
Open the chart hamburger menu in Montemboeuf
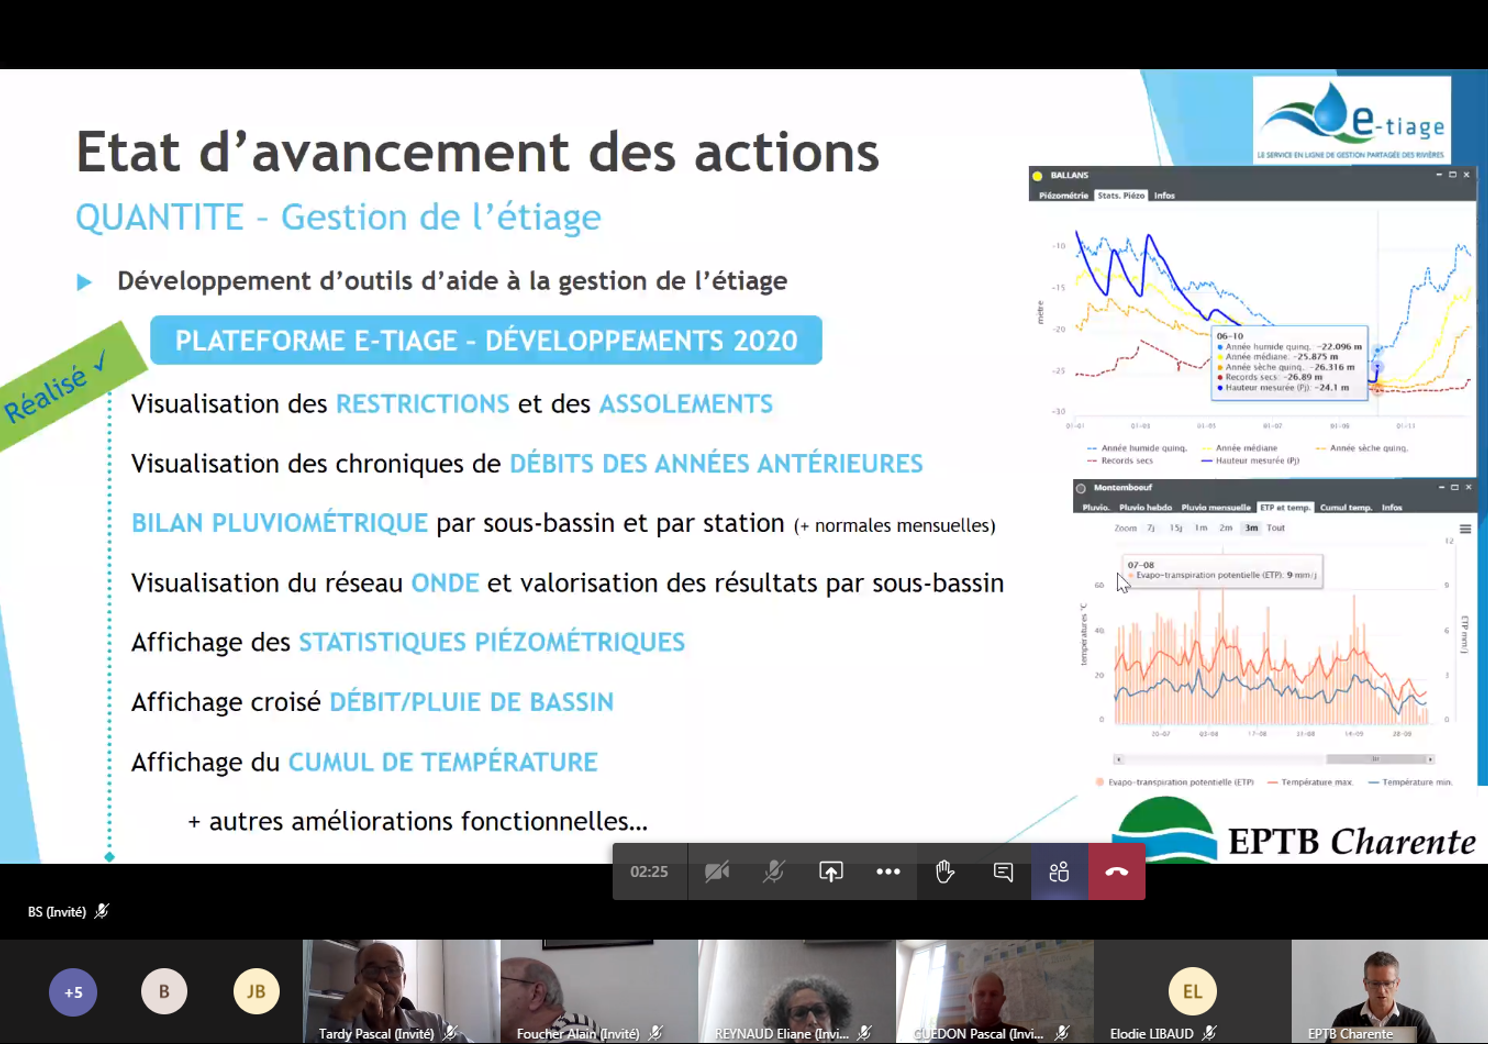(x=1465, y=529)
